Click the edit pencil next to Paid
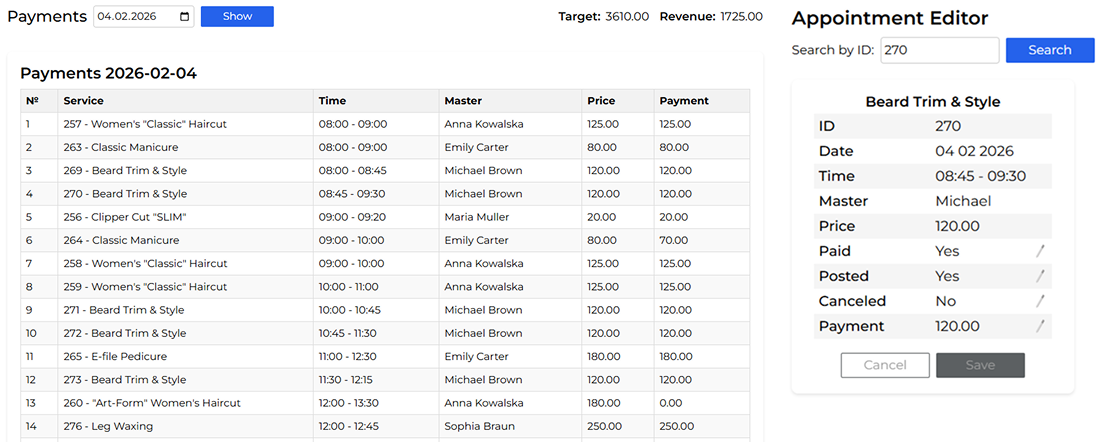The image size is (1105, 442). coord(1040,251)
